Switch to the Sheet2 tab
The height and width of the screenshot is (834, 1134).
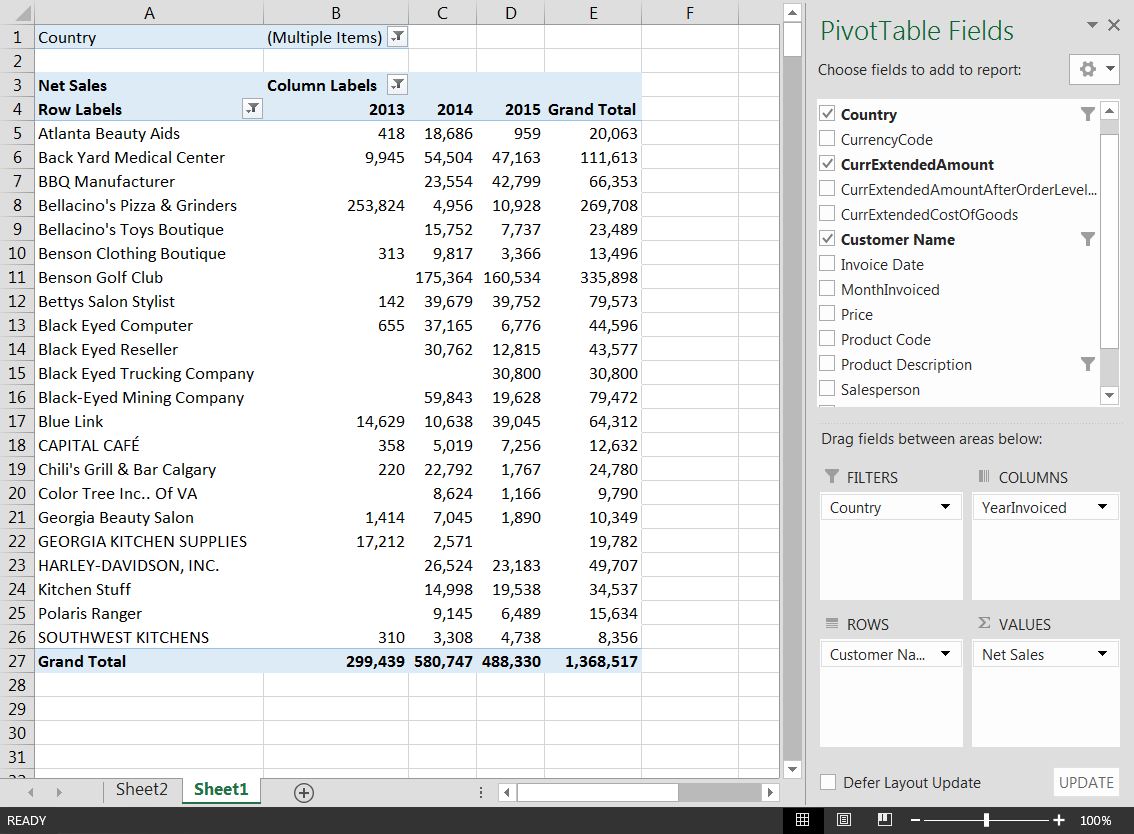click(x=141, y=789)
